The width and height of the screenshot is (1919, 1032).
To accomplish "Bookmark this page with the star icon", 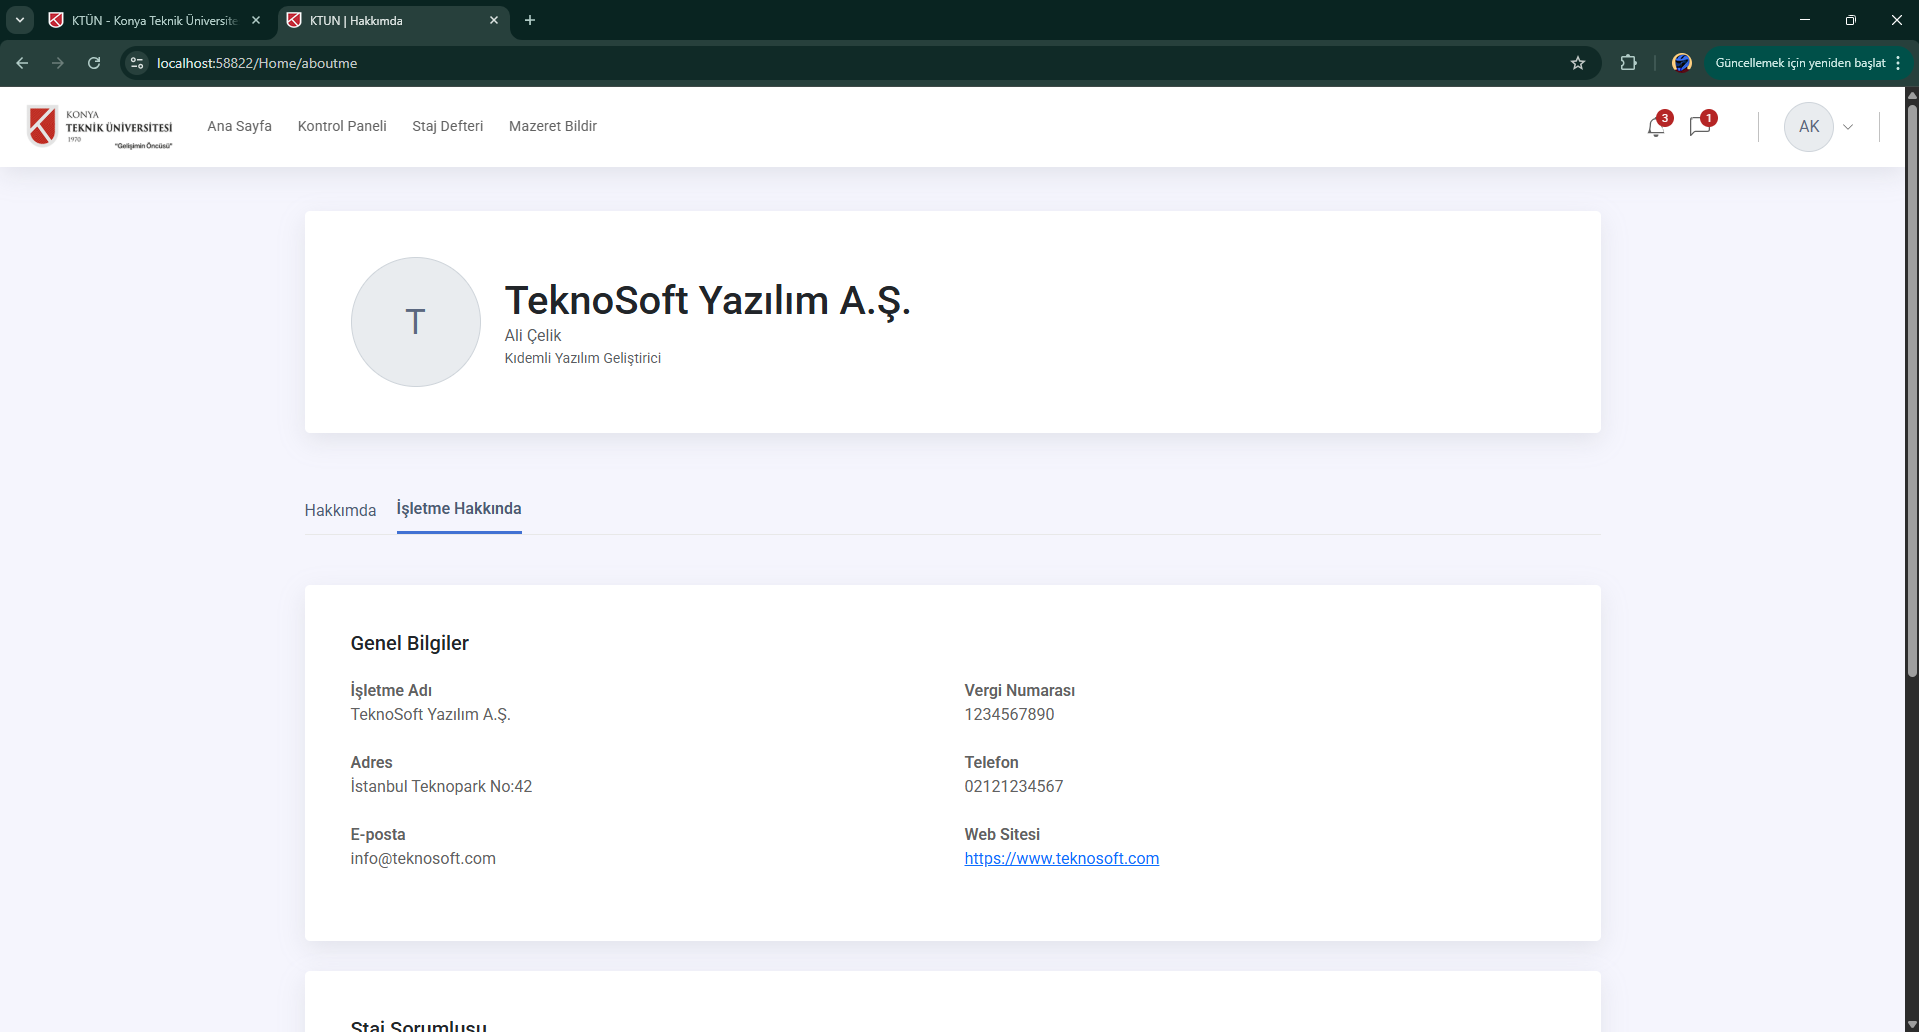I will [x=1578, y=63].
